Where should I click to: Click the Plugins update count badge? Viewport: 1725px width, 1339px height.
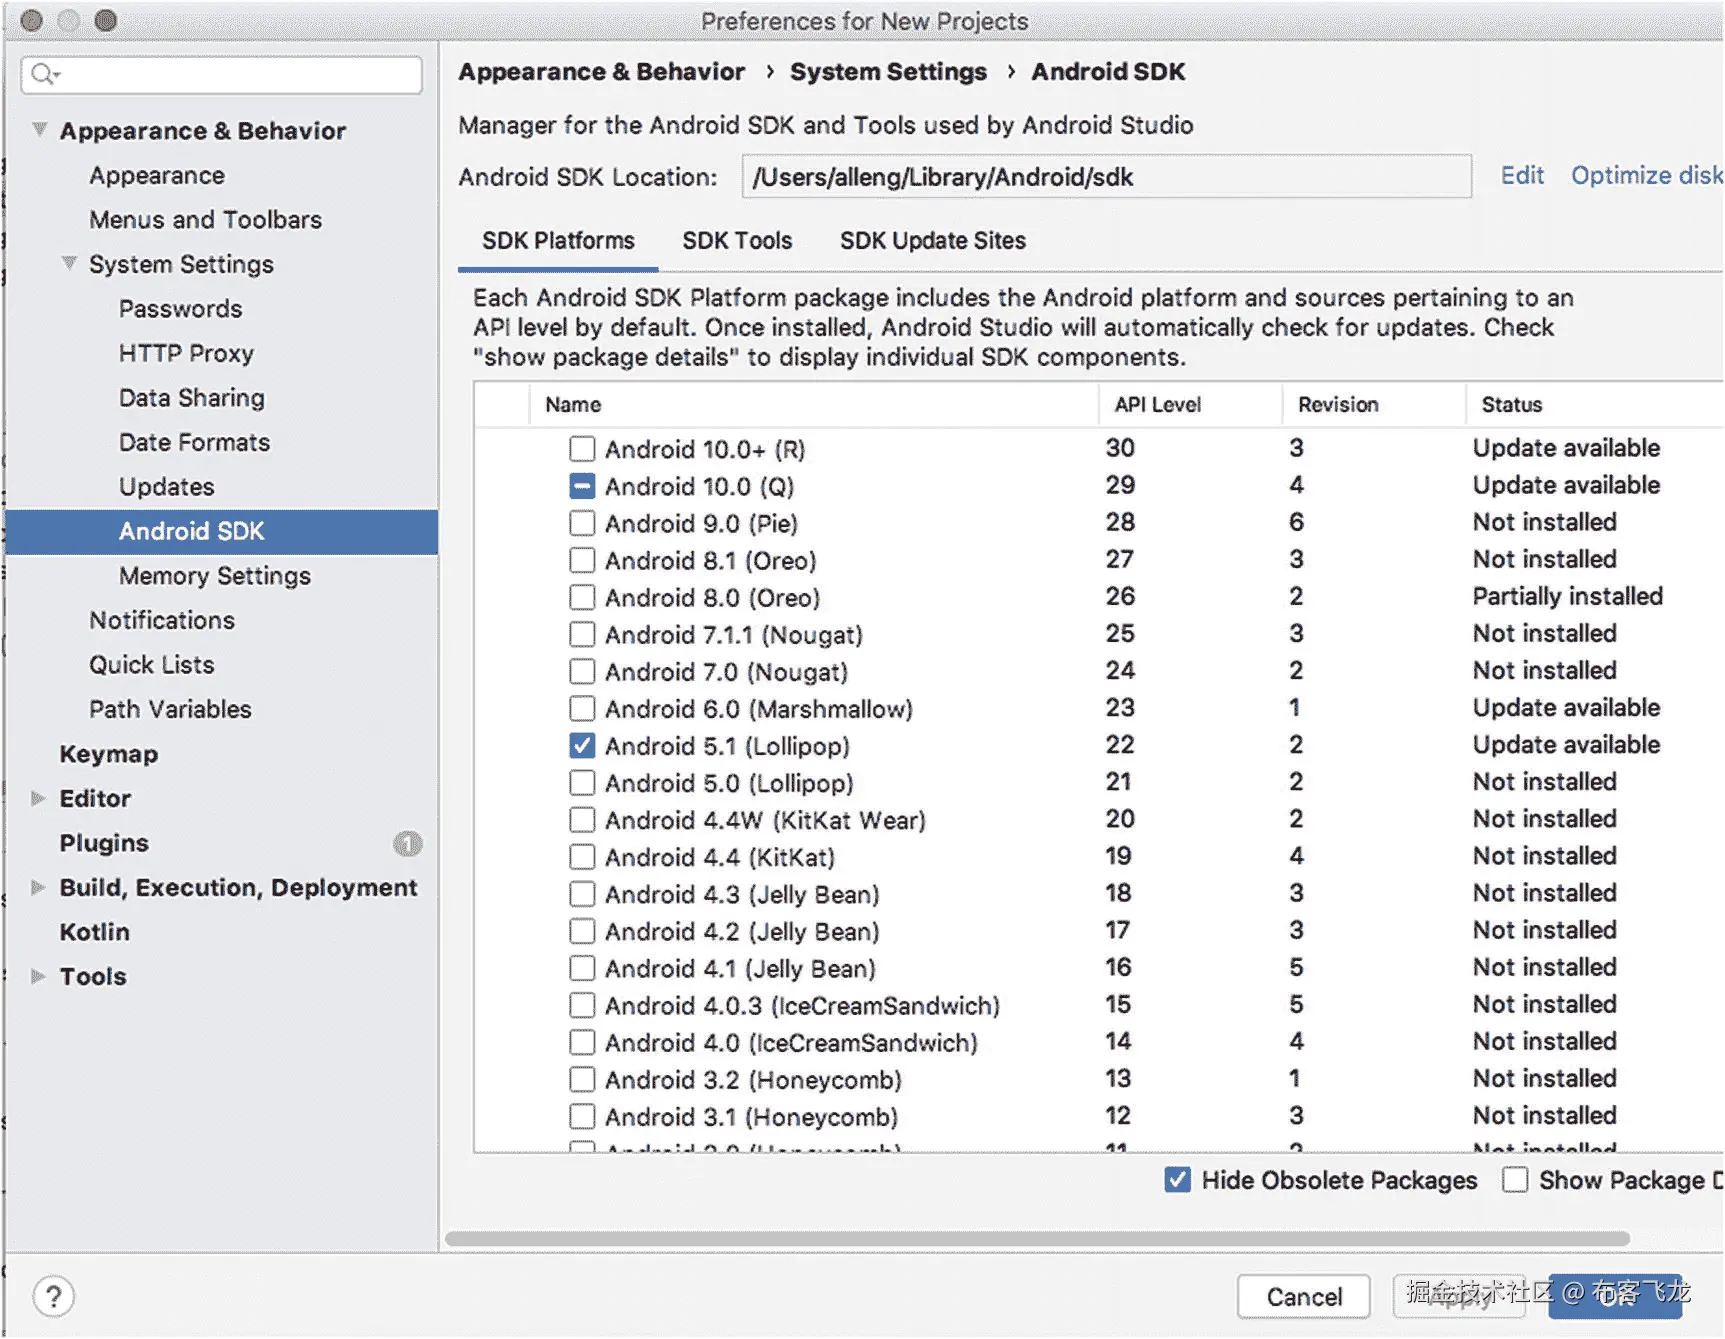coord(407,844)
